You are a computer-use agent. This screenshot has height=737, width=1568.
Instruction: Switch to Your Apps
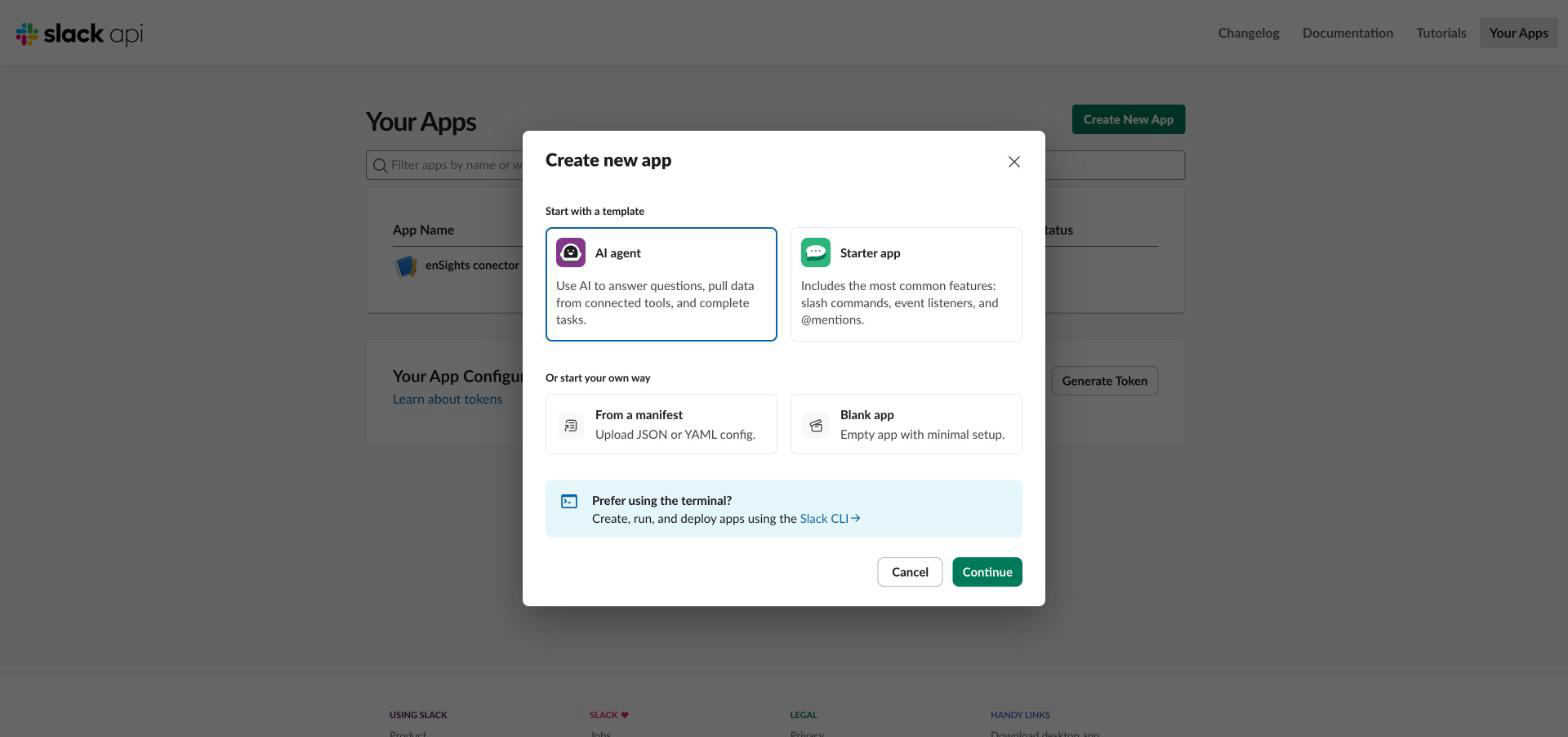(x=1518, y=33)
